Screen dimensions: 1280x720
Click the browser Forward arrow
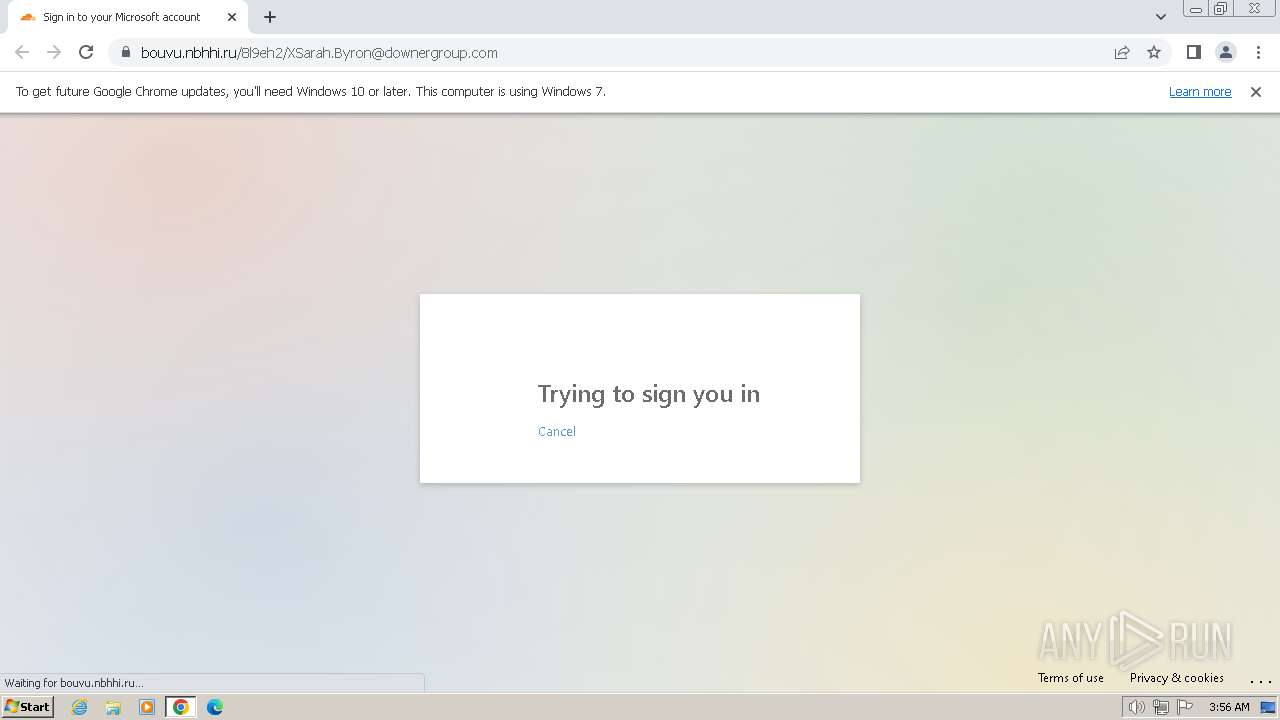pyautogui.click(x=54, y=53)
